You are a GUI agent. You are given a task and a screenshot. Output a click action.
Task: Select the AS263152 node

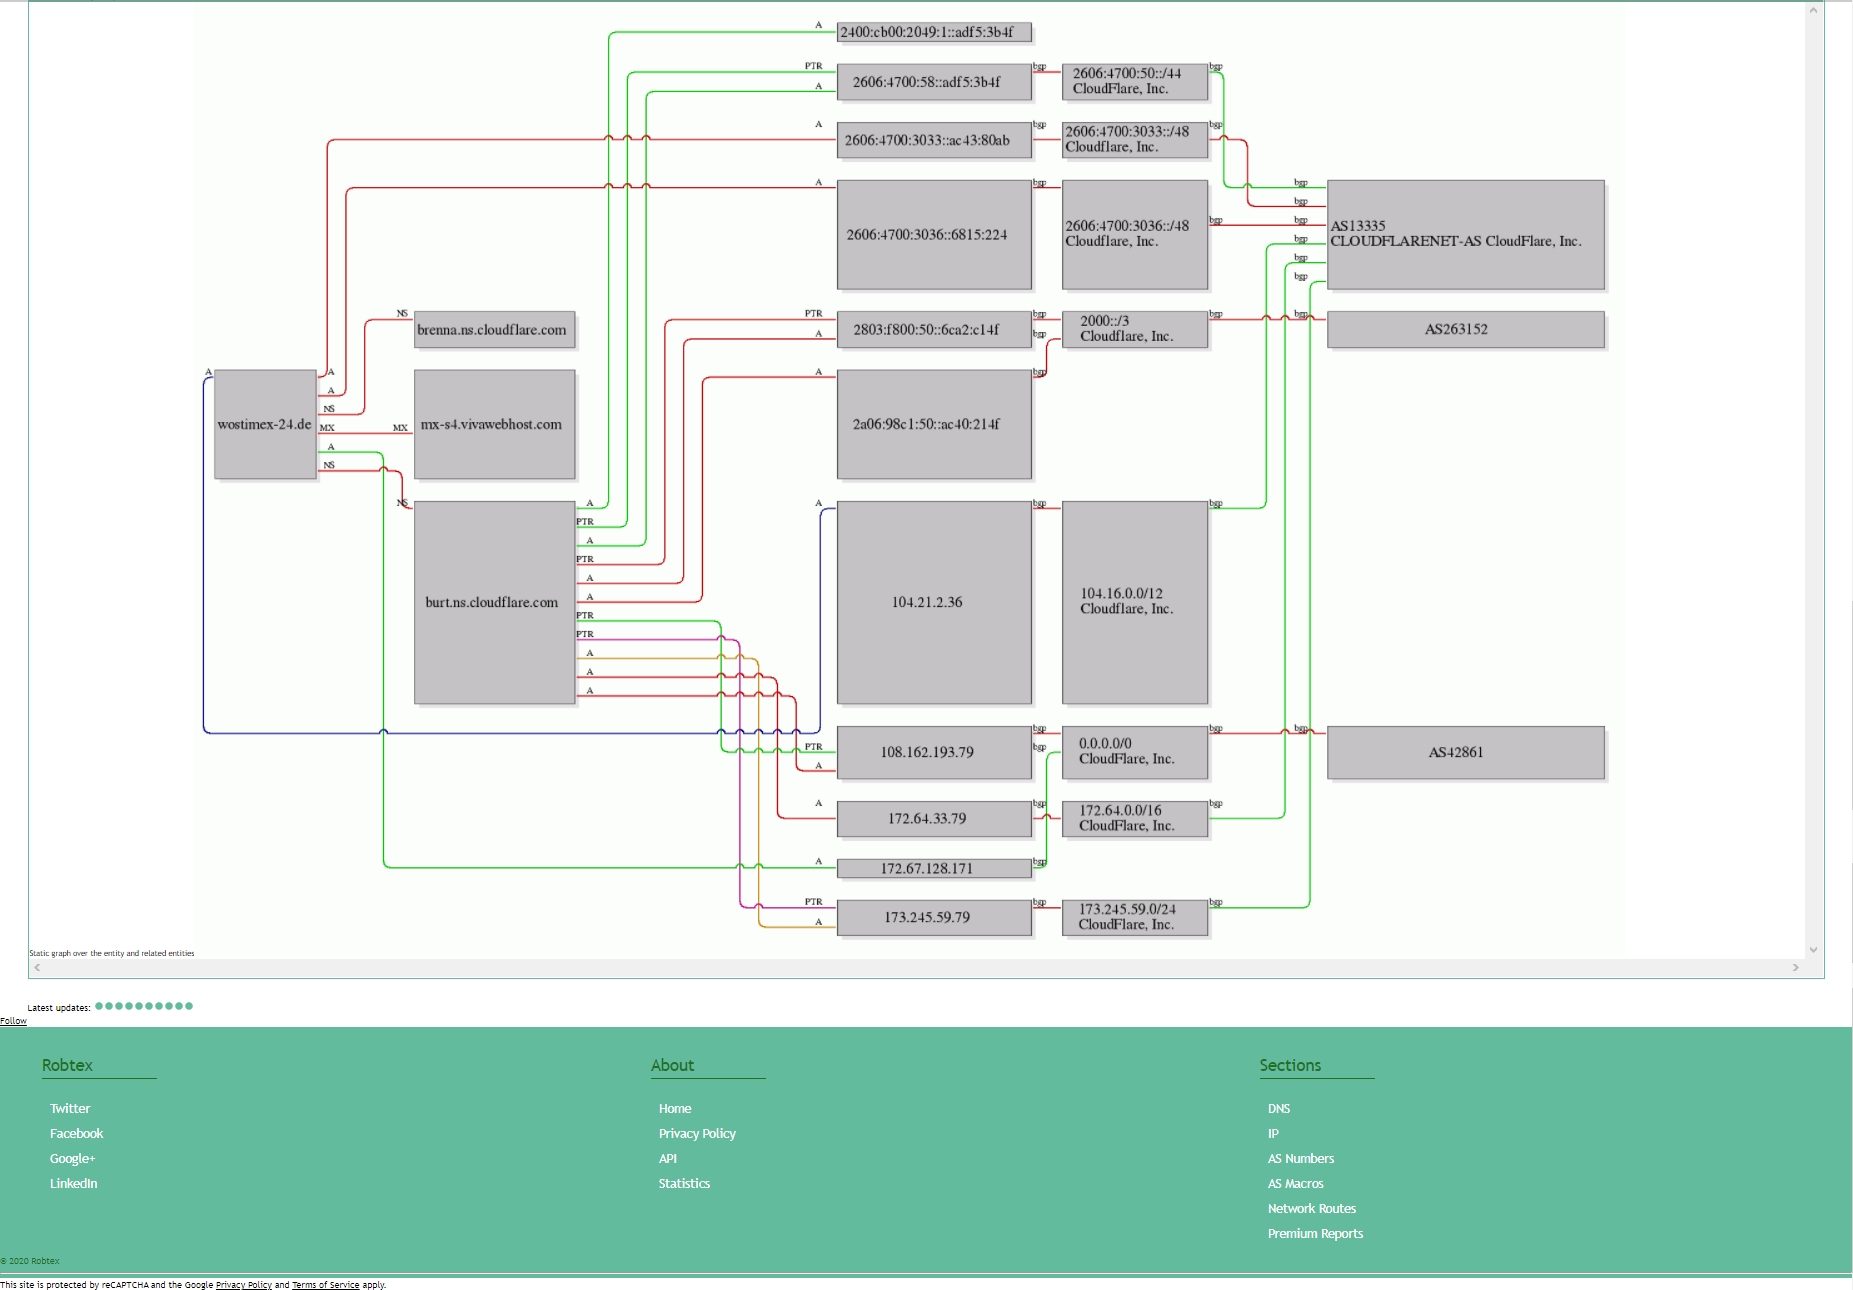click(1465, 329)
